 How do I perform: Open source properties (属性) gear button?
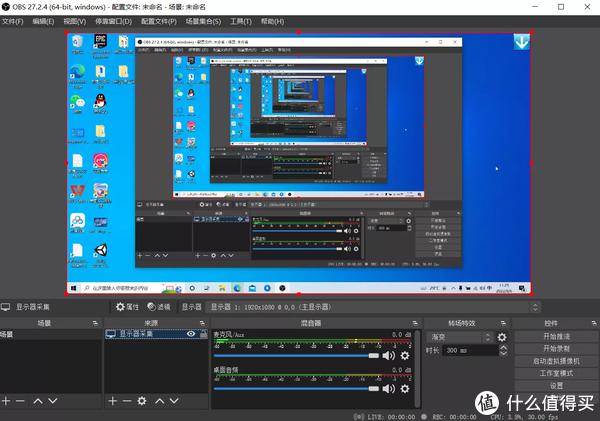click(127, 307)
